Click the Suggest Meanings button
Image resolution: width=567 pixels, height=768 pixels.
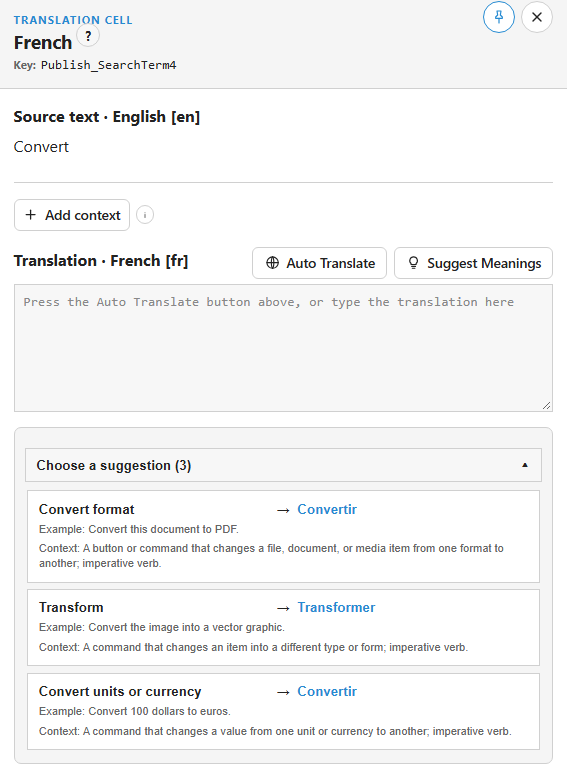(x=473, y=263)
